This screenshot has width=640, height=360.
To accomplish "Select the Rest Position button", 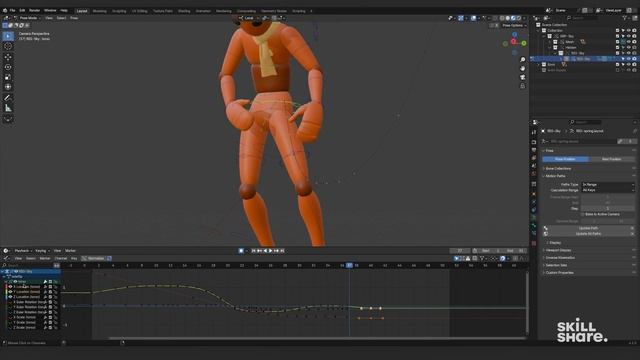I will coord(612,159).
